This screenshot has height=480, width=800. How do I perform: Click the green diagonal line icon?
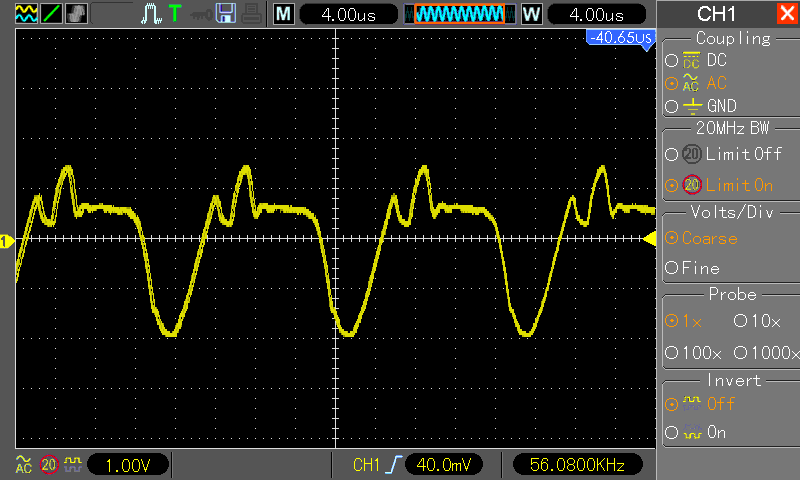[50, 14]
